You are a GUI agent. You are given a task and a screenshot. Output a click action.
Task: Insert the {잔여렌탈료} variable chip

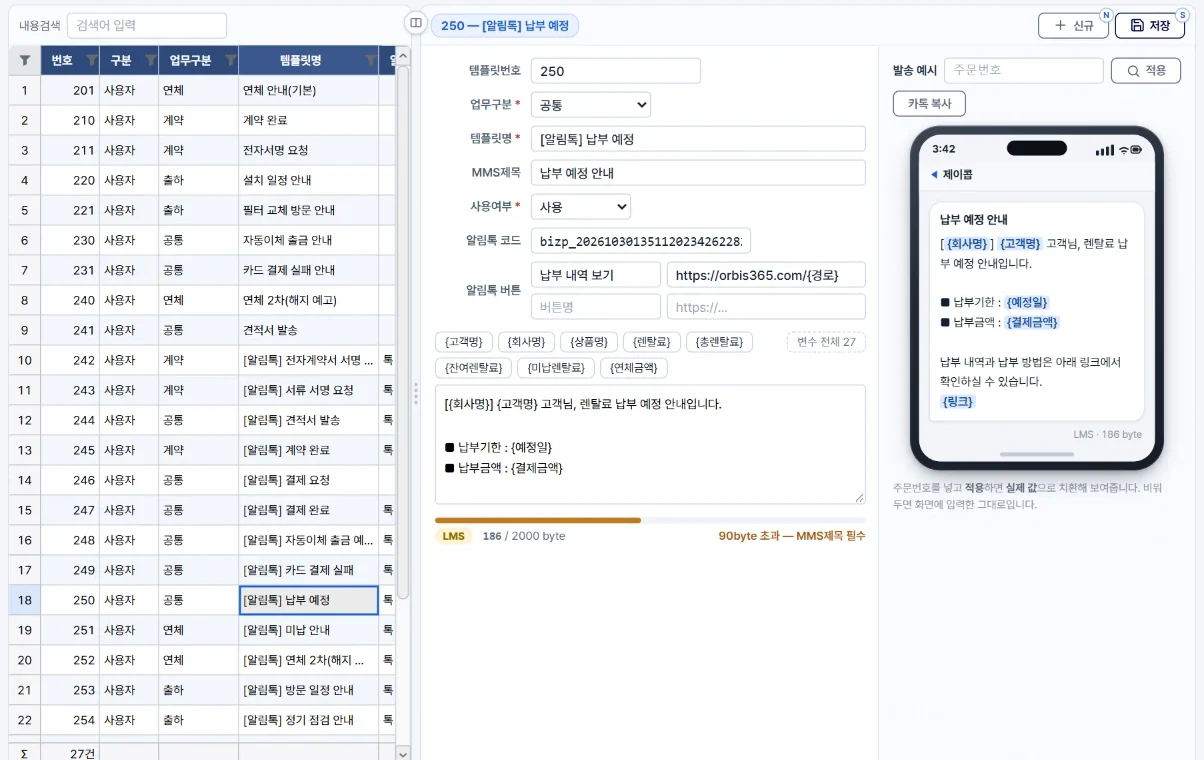click(x=474, y=368)
